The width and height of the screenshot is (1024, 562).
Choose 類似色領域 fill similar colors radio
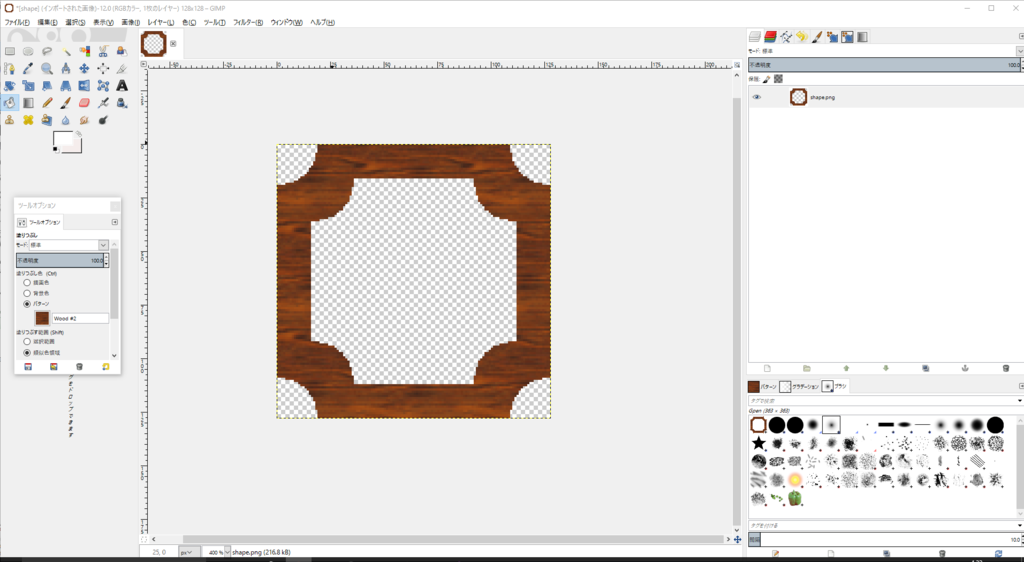[27, 352]
